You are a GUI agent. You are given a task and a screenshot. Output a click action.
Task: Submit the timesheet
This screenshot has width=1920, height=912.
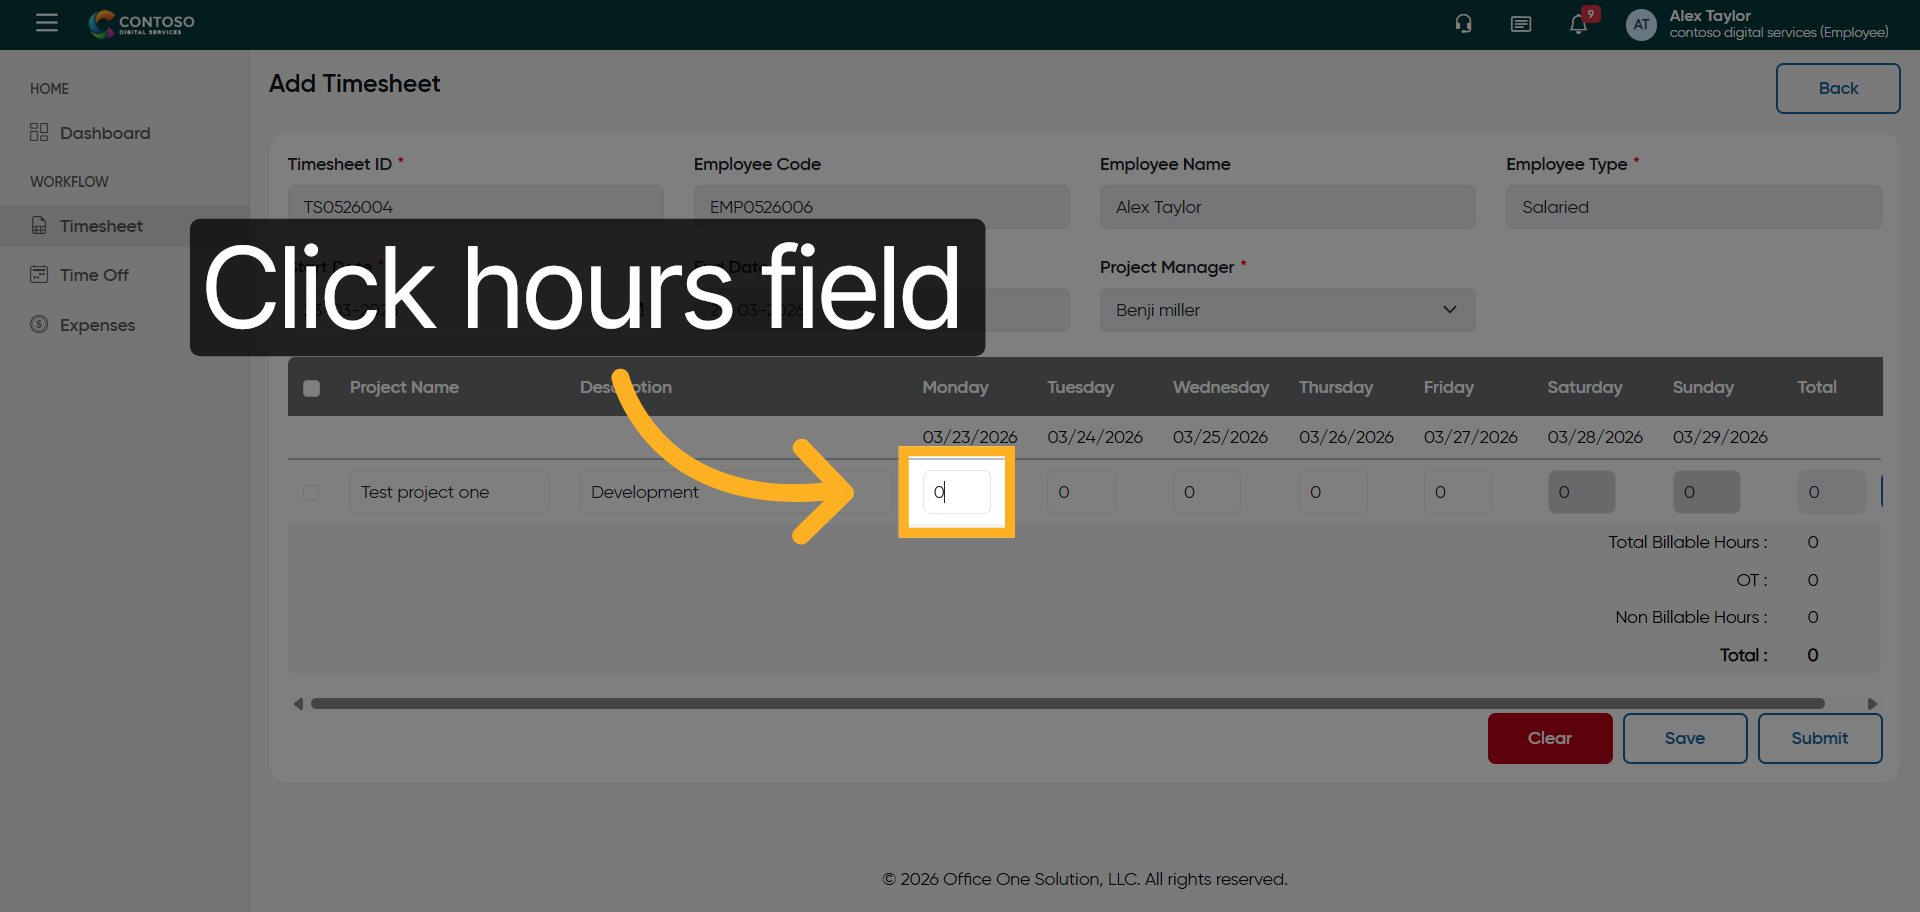pyautogui.click(x=1819, y=738)
